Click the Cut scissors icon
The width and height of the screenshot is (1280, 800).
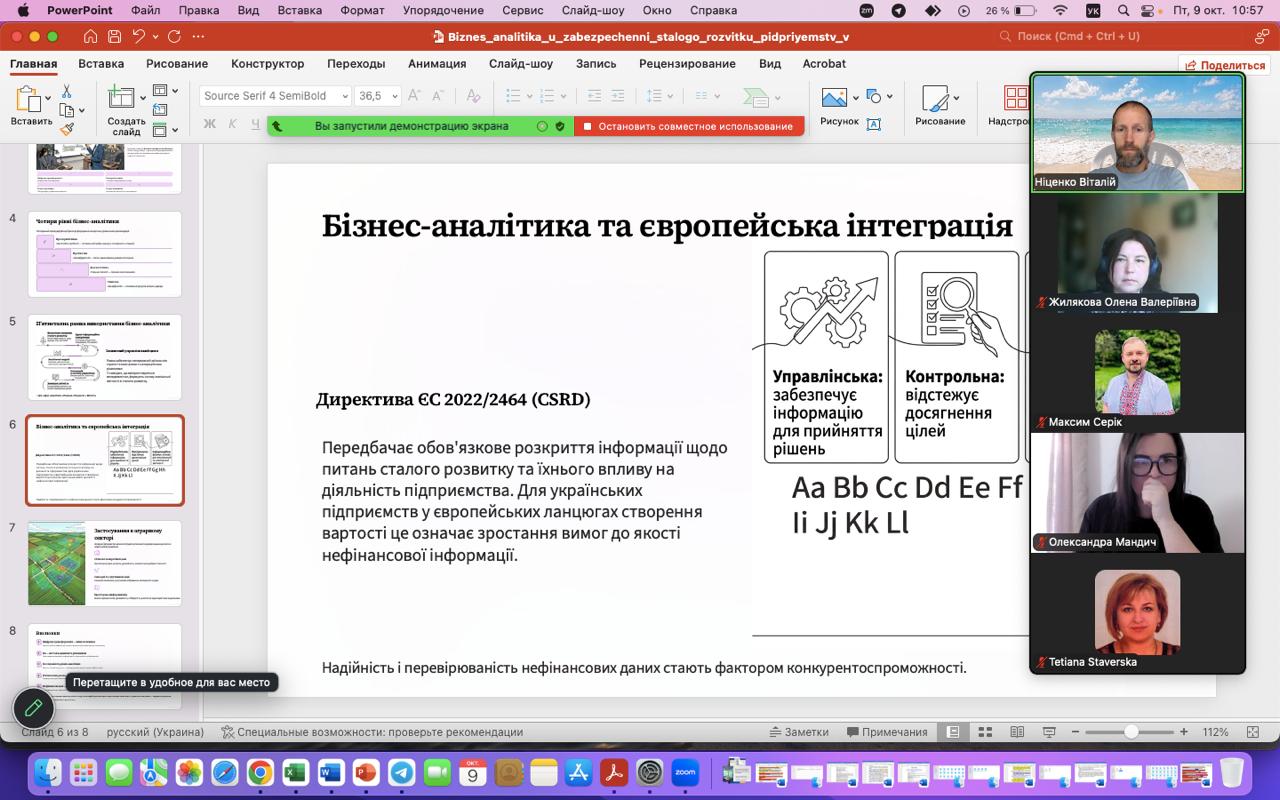click(x=67, y=91)
